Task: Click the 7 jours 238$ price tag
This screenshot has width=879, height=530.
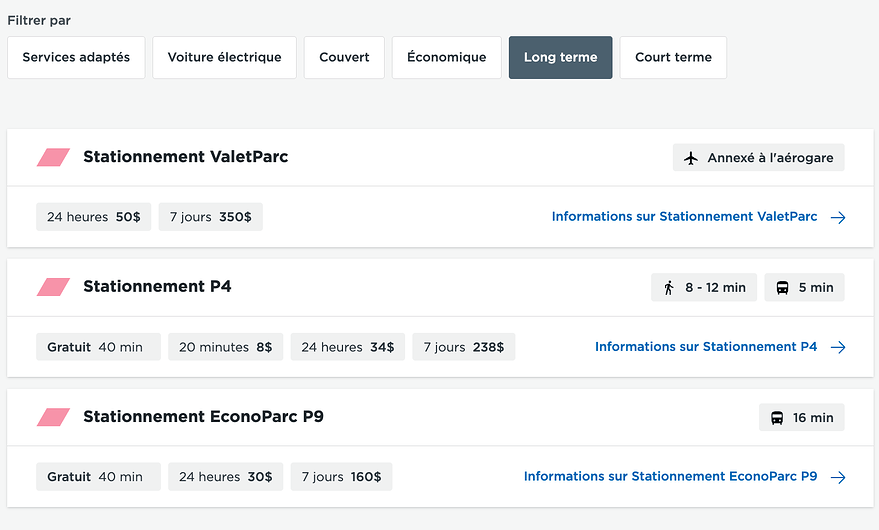Action: coord(464,347)
